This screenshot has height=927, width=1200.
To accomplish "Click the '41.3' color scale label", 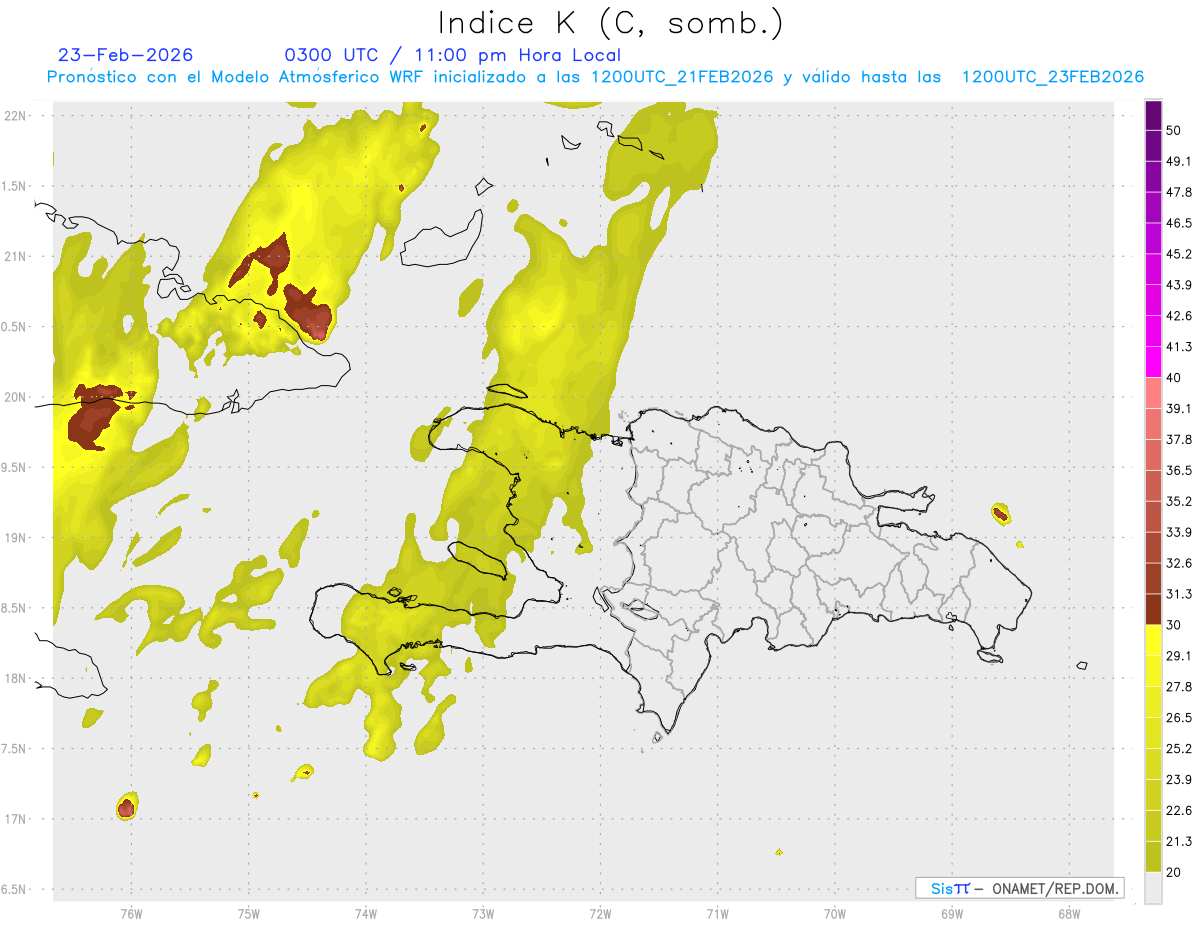I will click(1179, 347).
